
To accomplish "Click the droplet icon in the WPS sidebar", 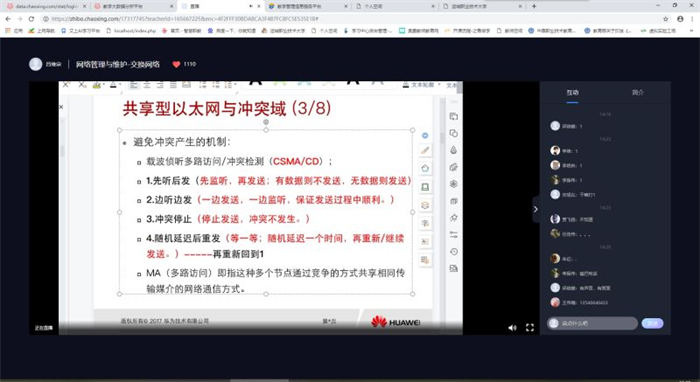I will [454, 150].
